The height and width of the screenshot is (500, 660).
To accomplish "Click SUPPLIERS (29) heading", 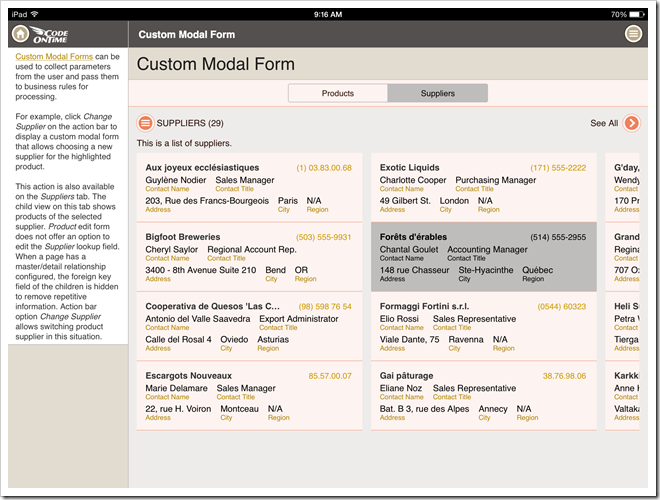I will (x=190, y=123).
